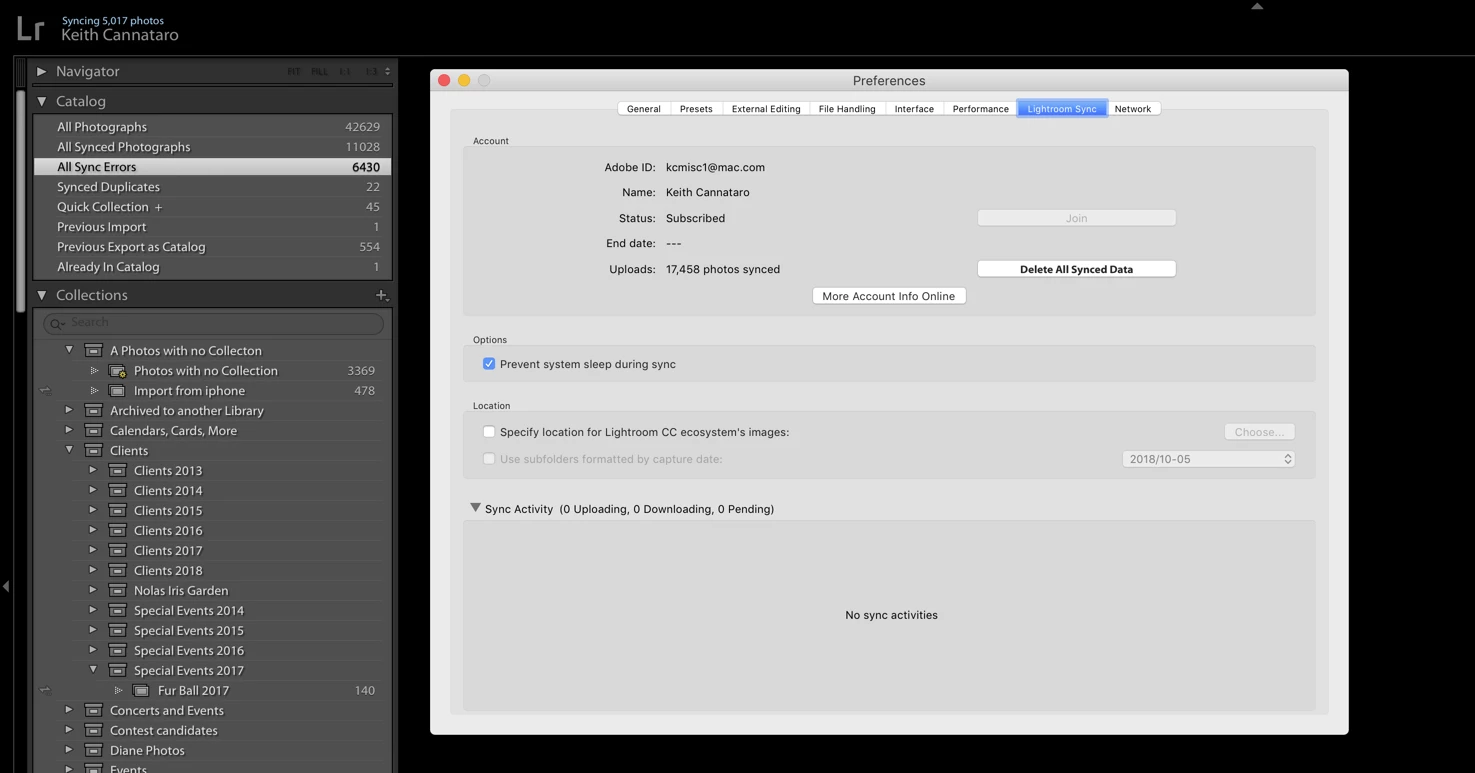The image size is (1475, 773).
Task: Select the Lightroom Sync tab
Action: pyautogui.click(x=1062, y=109)
